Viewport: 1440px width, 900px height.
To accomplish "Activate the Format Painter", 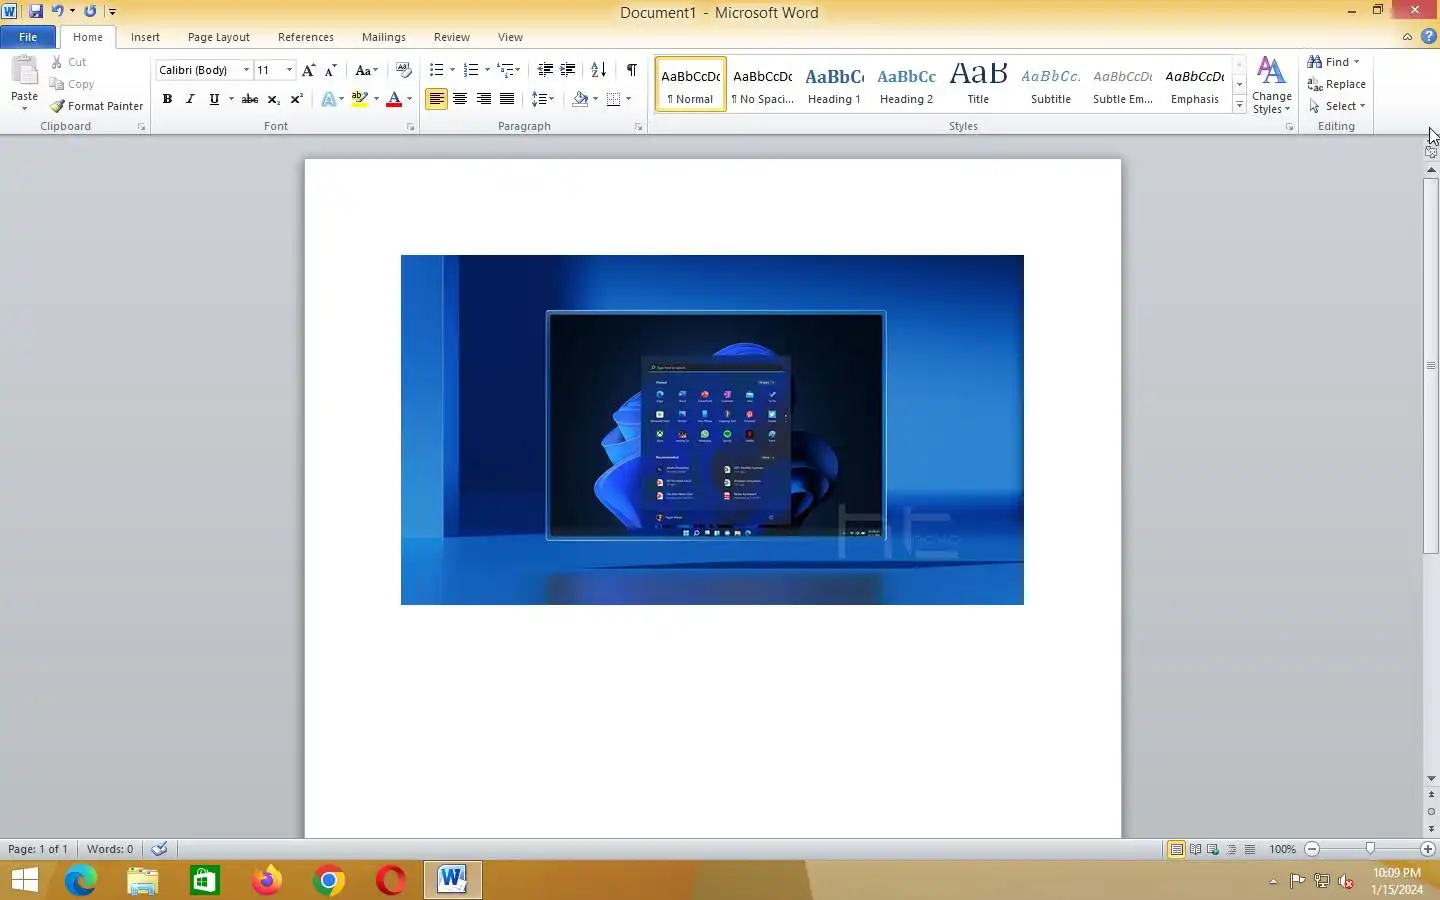I will (x=97, y=106).
